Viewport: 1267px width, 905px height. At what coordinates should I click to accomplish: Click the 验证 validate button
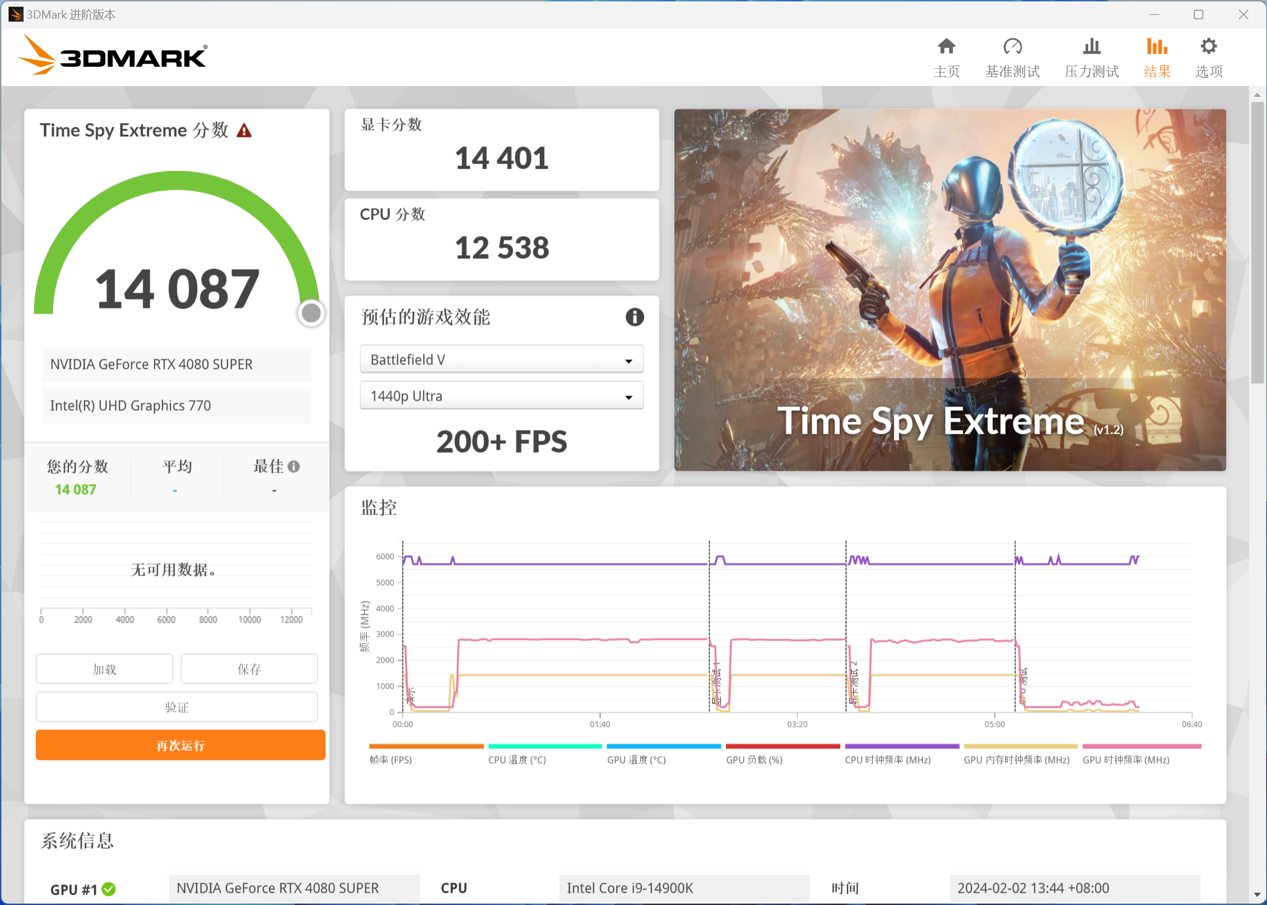[176, 706]
